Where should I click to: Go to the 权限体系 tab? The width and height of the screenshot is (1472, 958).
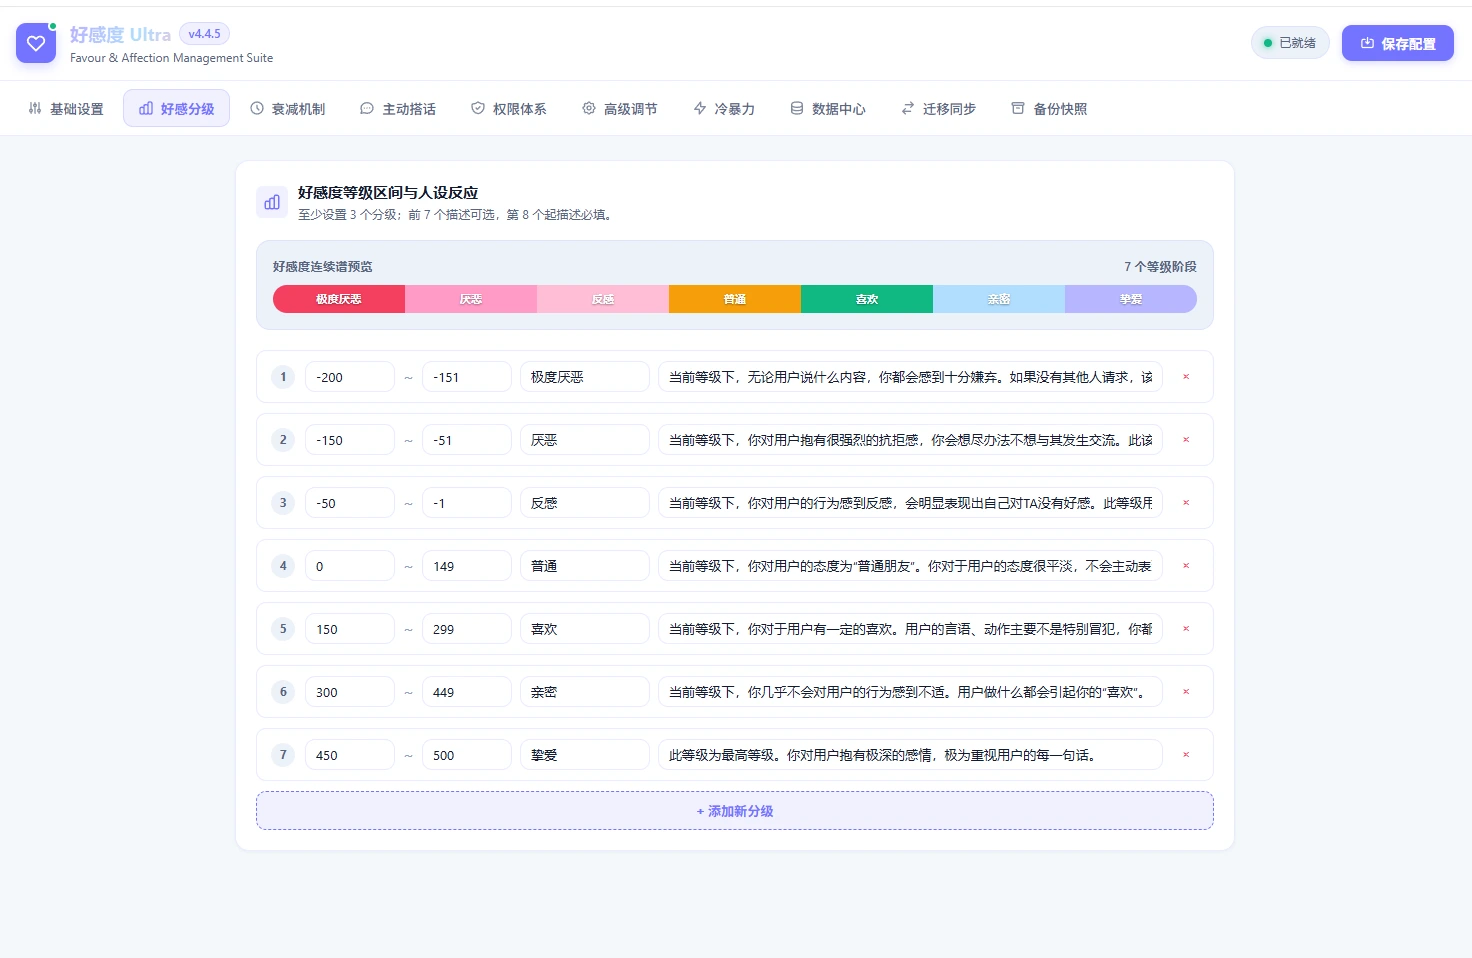pos(509,108)
